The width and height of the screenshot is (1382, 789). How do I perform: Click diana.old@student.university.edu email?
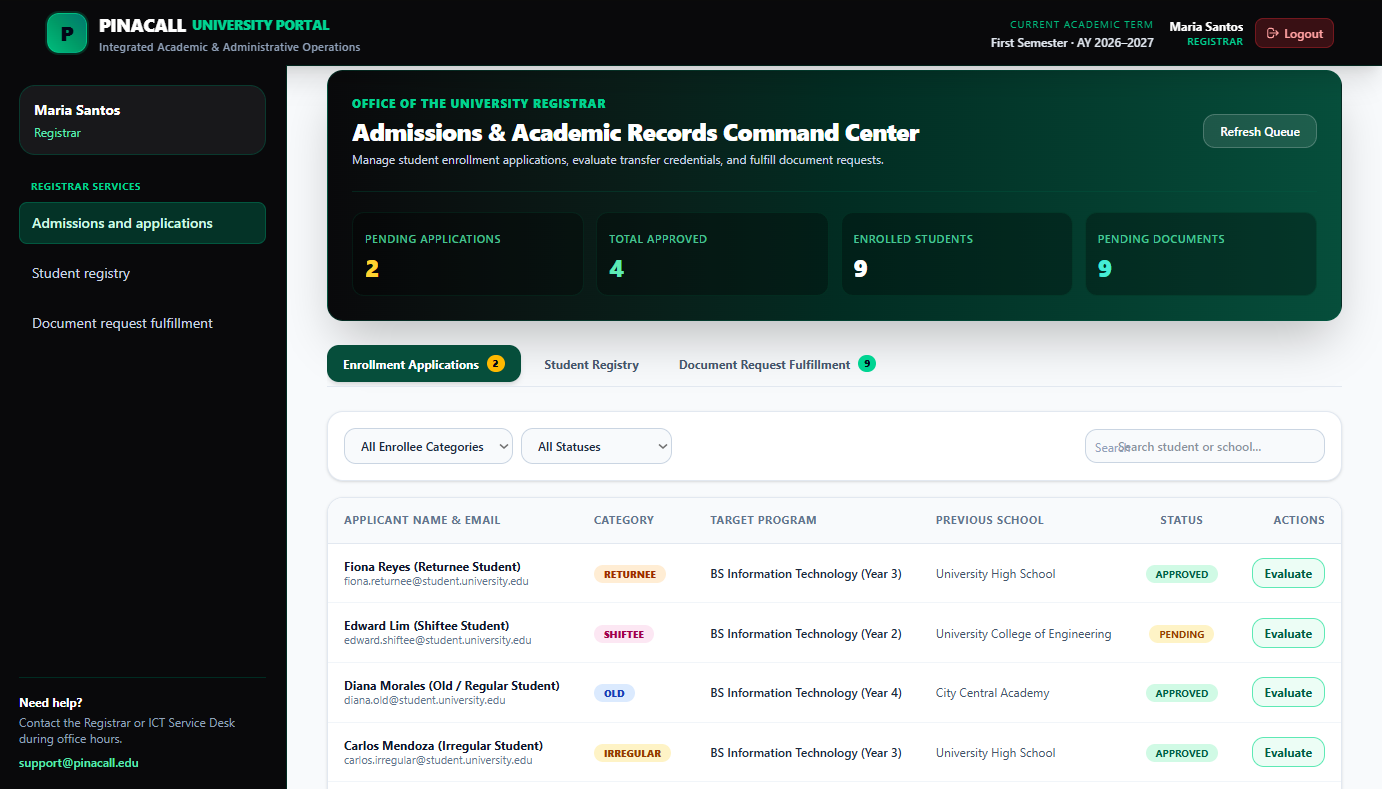click(x=425, y=700)
